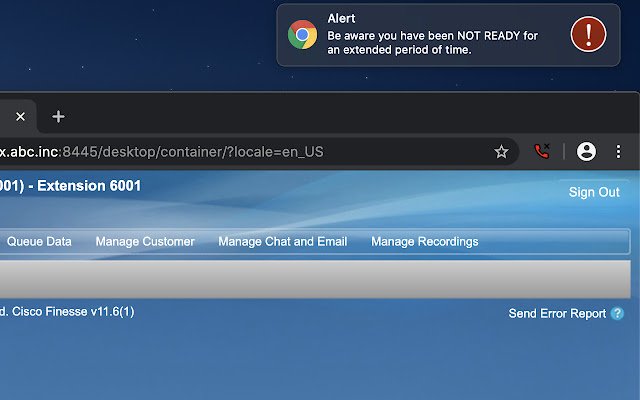Select the Manage Chat and Email tab
The image size is (640, 400).
coord(282,242)
